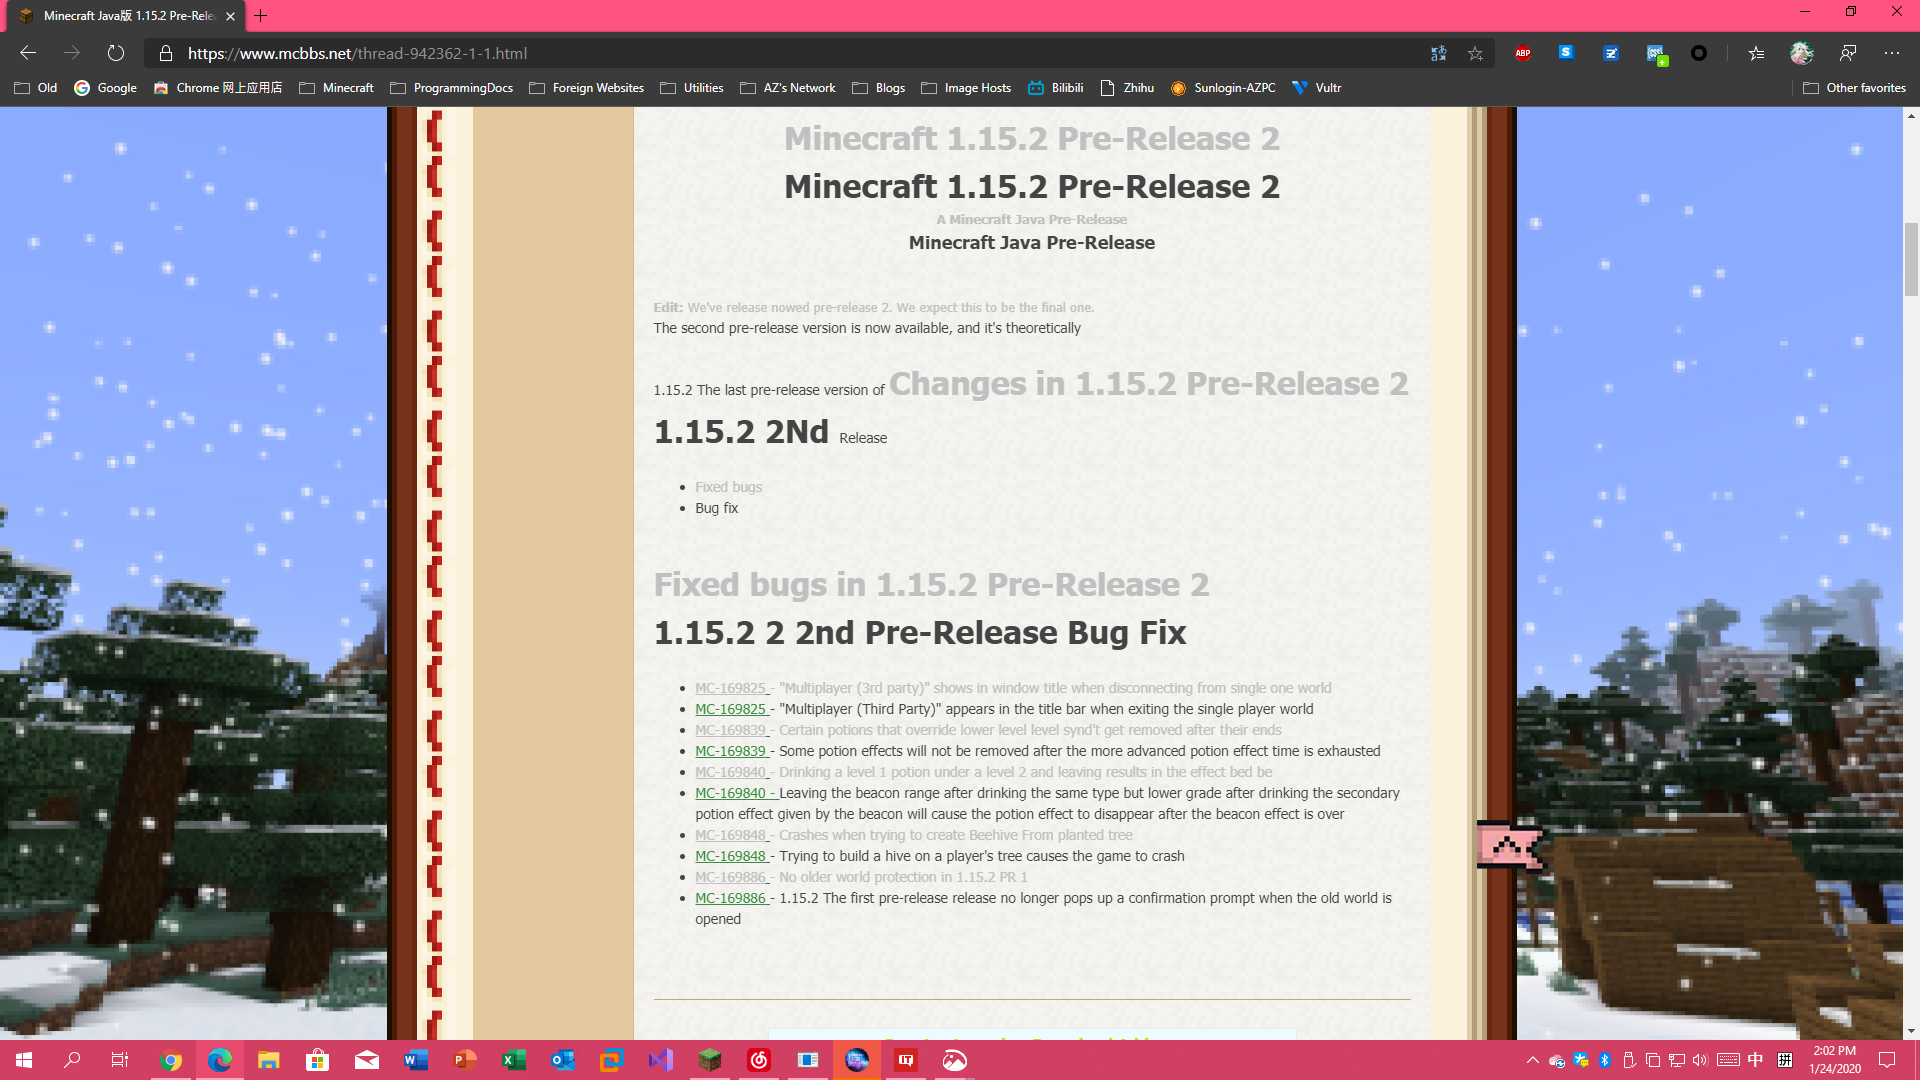Open the Bilibili bookmark
Image resolution: width=1920 pixels, height=1080 pixels.
(1056, 88)
